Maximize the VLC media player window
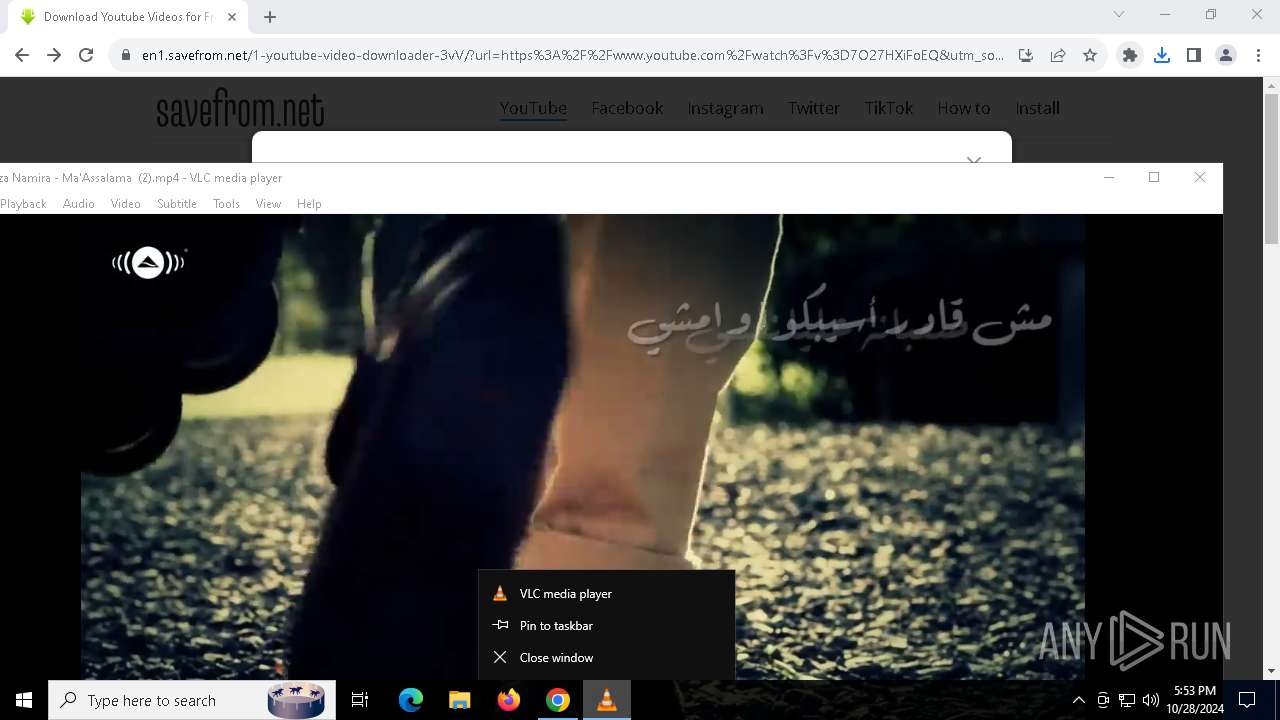Viewport: 1280px width, 720px height. [x=1154, y=177]
